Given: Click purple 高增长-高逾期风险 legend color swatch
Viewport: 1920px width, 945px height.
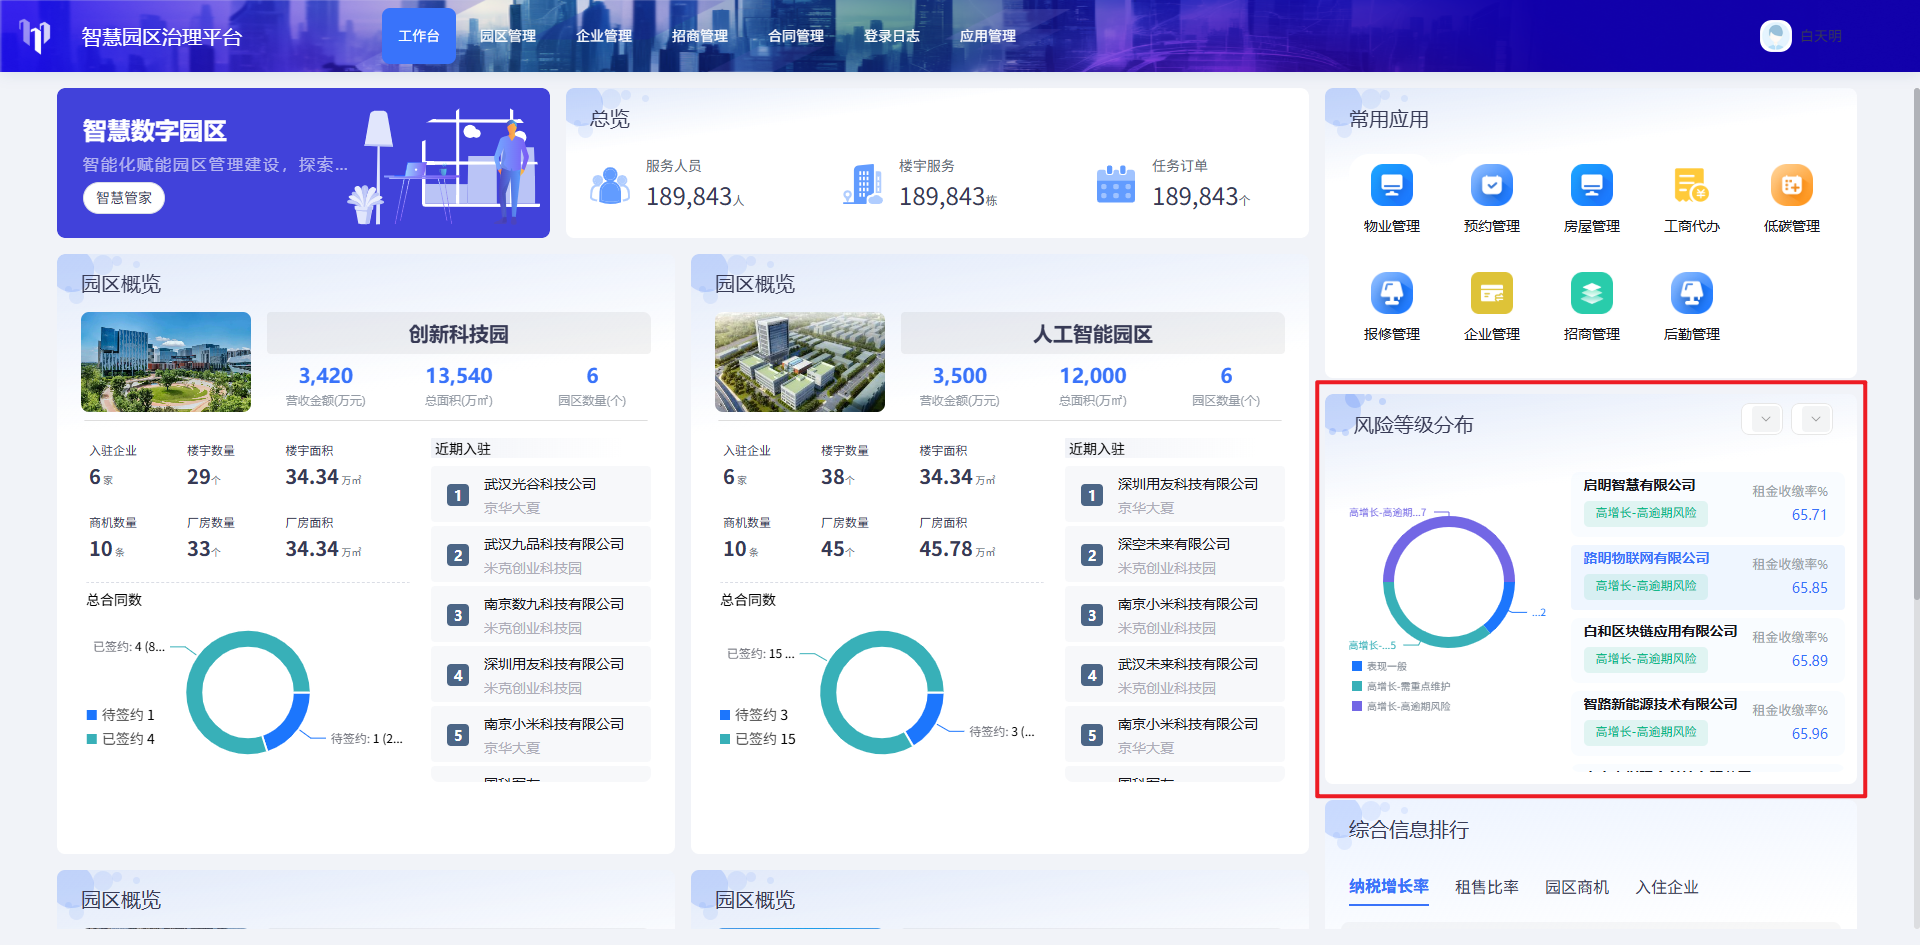Looking at the screenshot, I should [x=1357, y=706].
